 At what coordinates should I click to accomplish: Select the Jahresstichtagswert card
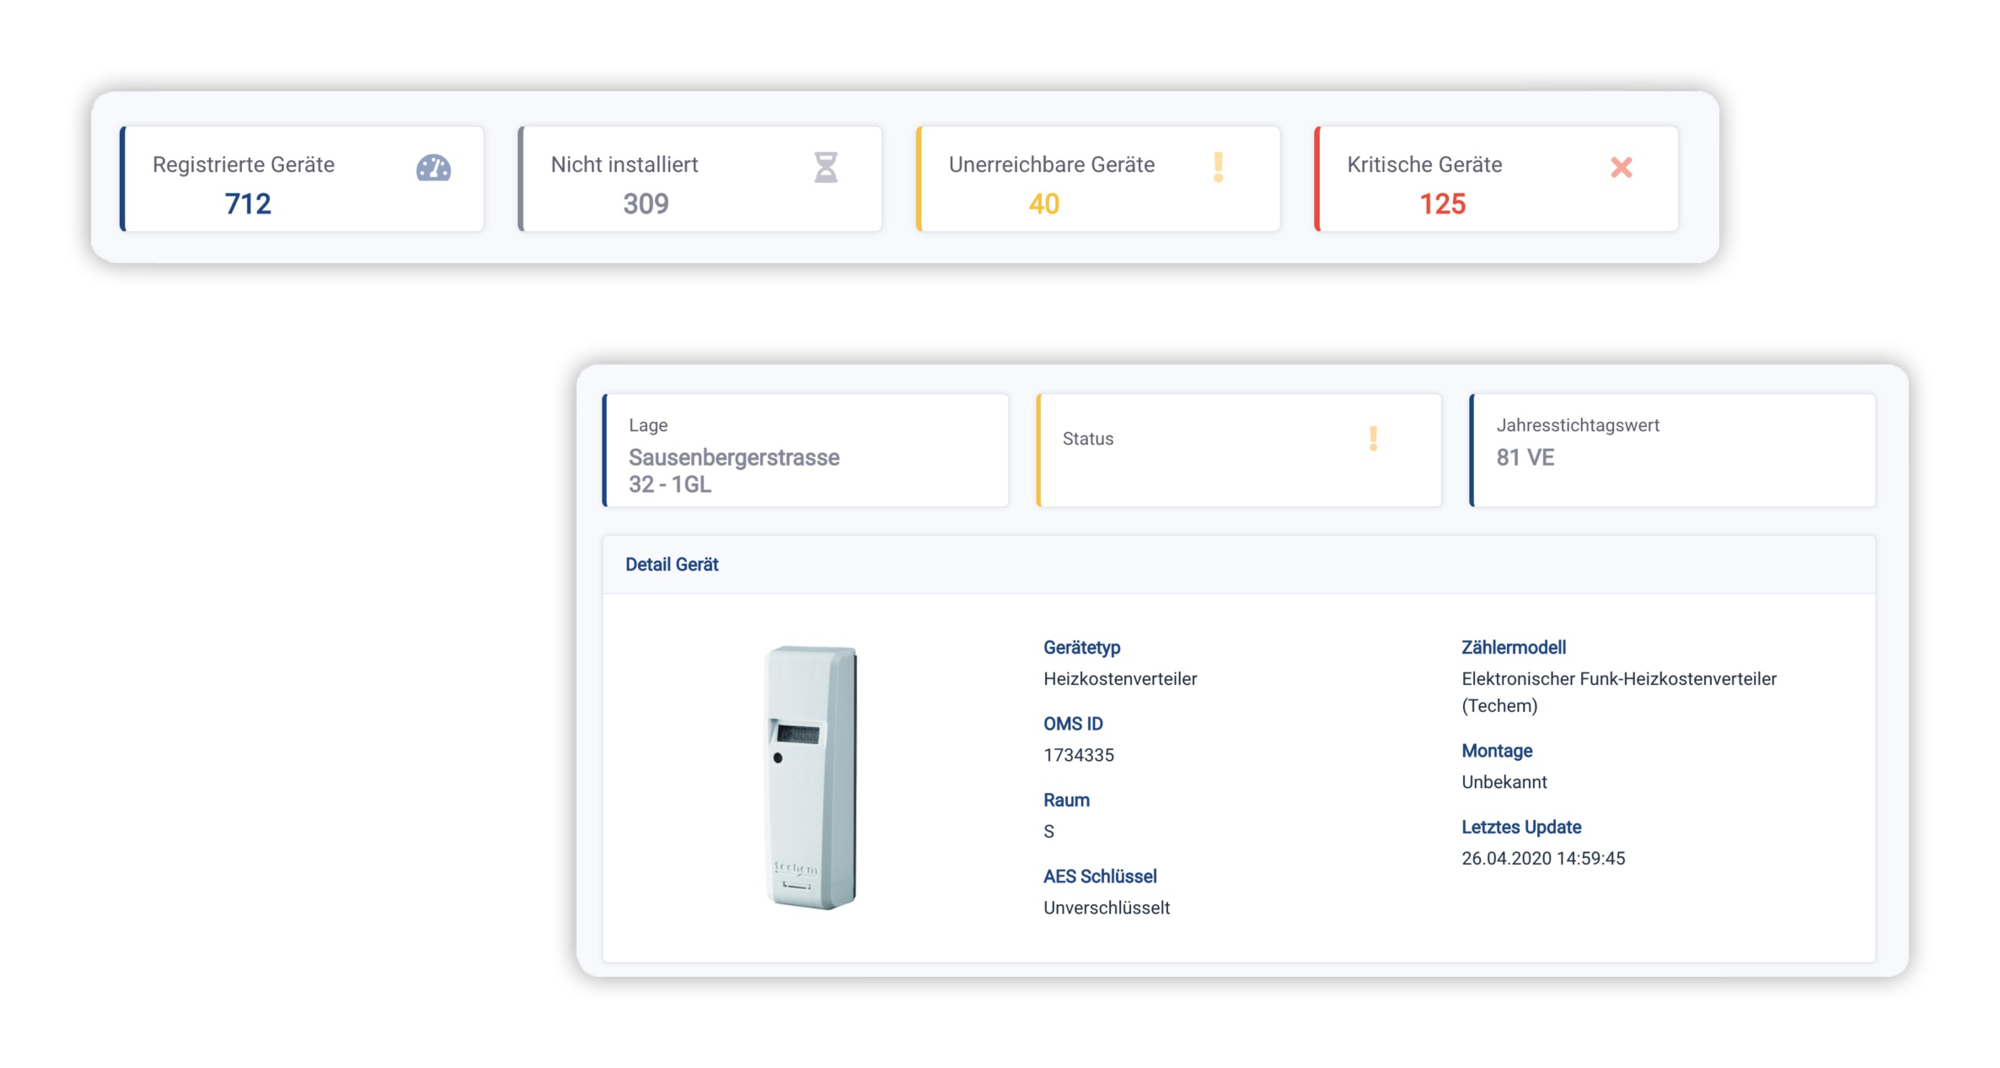click(x=1672, y=450)
